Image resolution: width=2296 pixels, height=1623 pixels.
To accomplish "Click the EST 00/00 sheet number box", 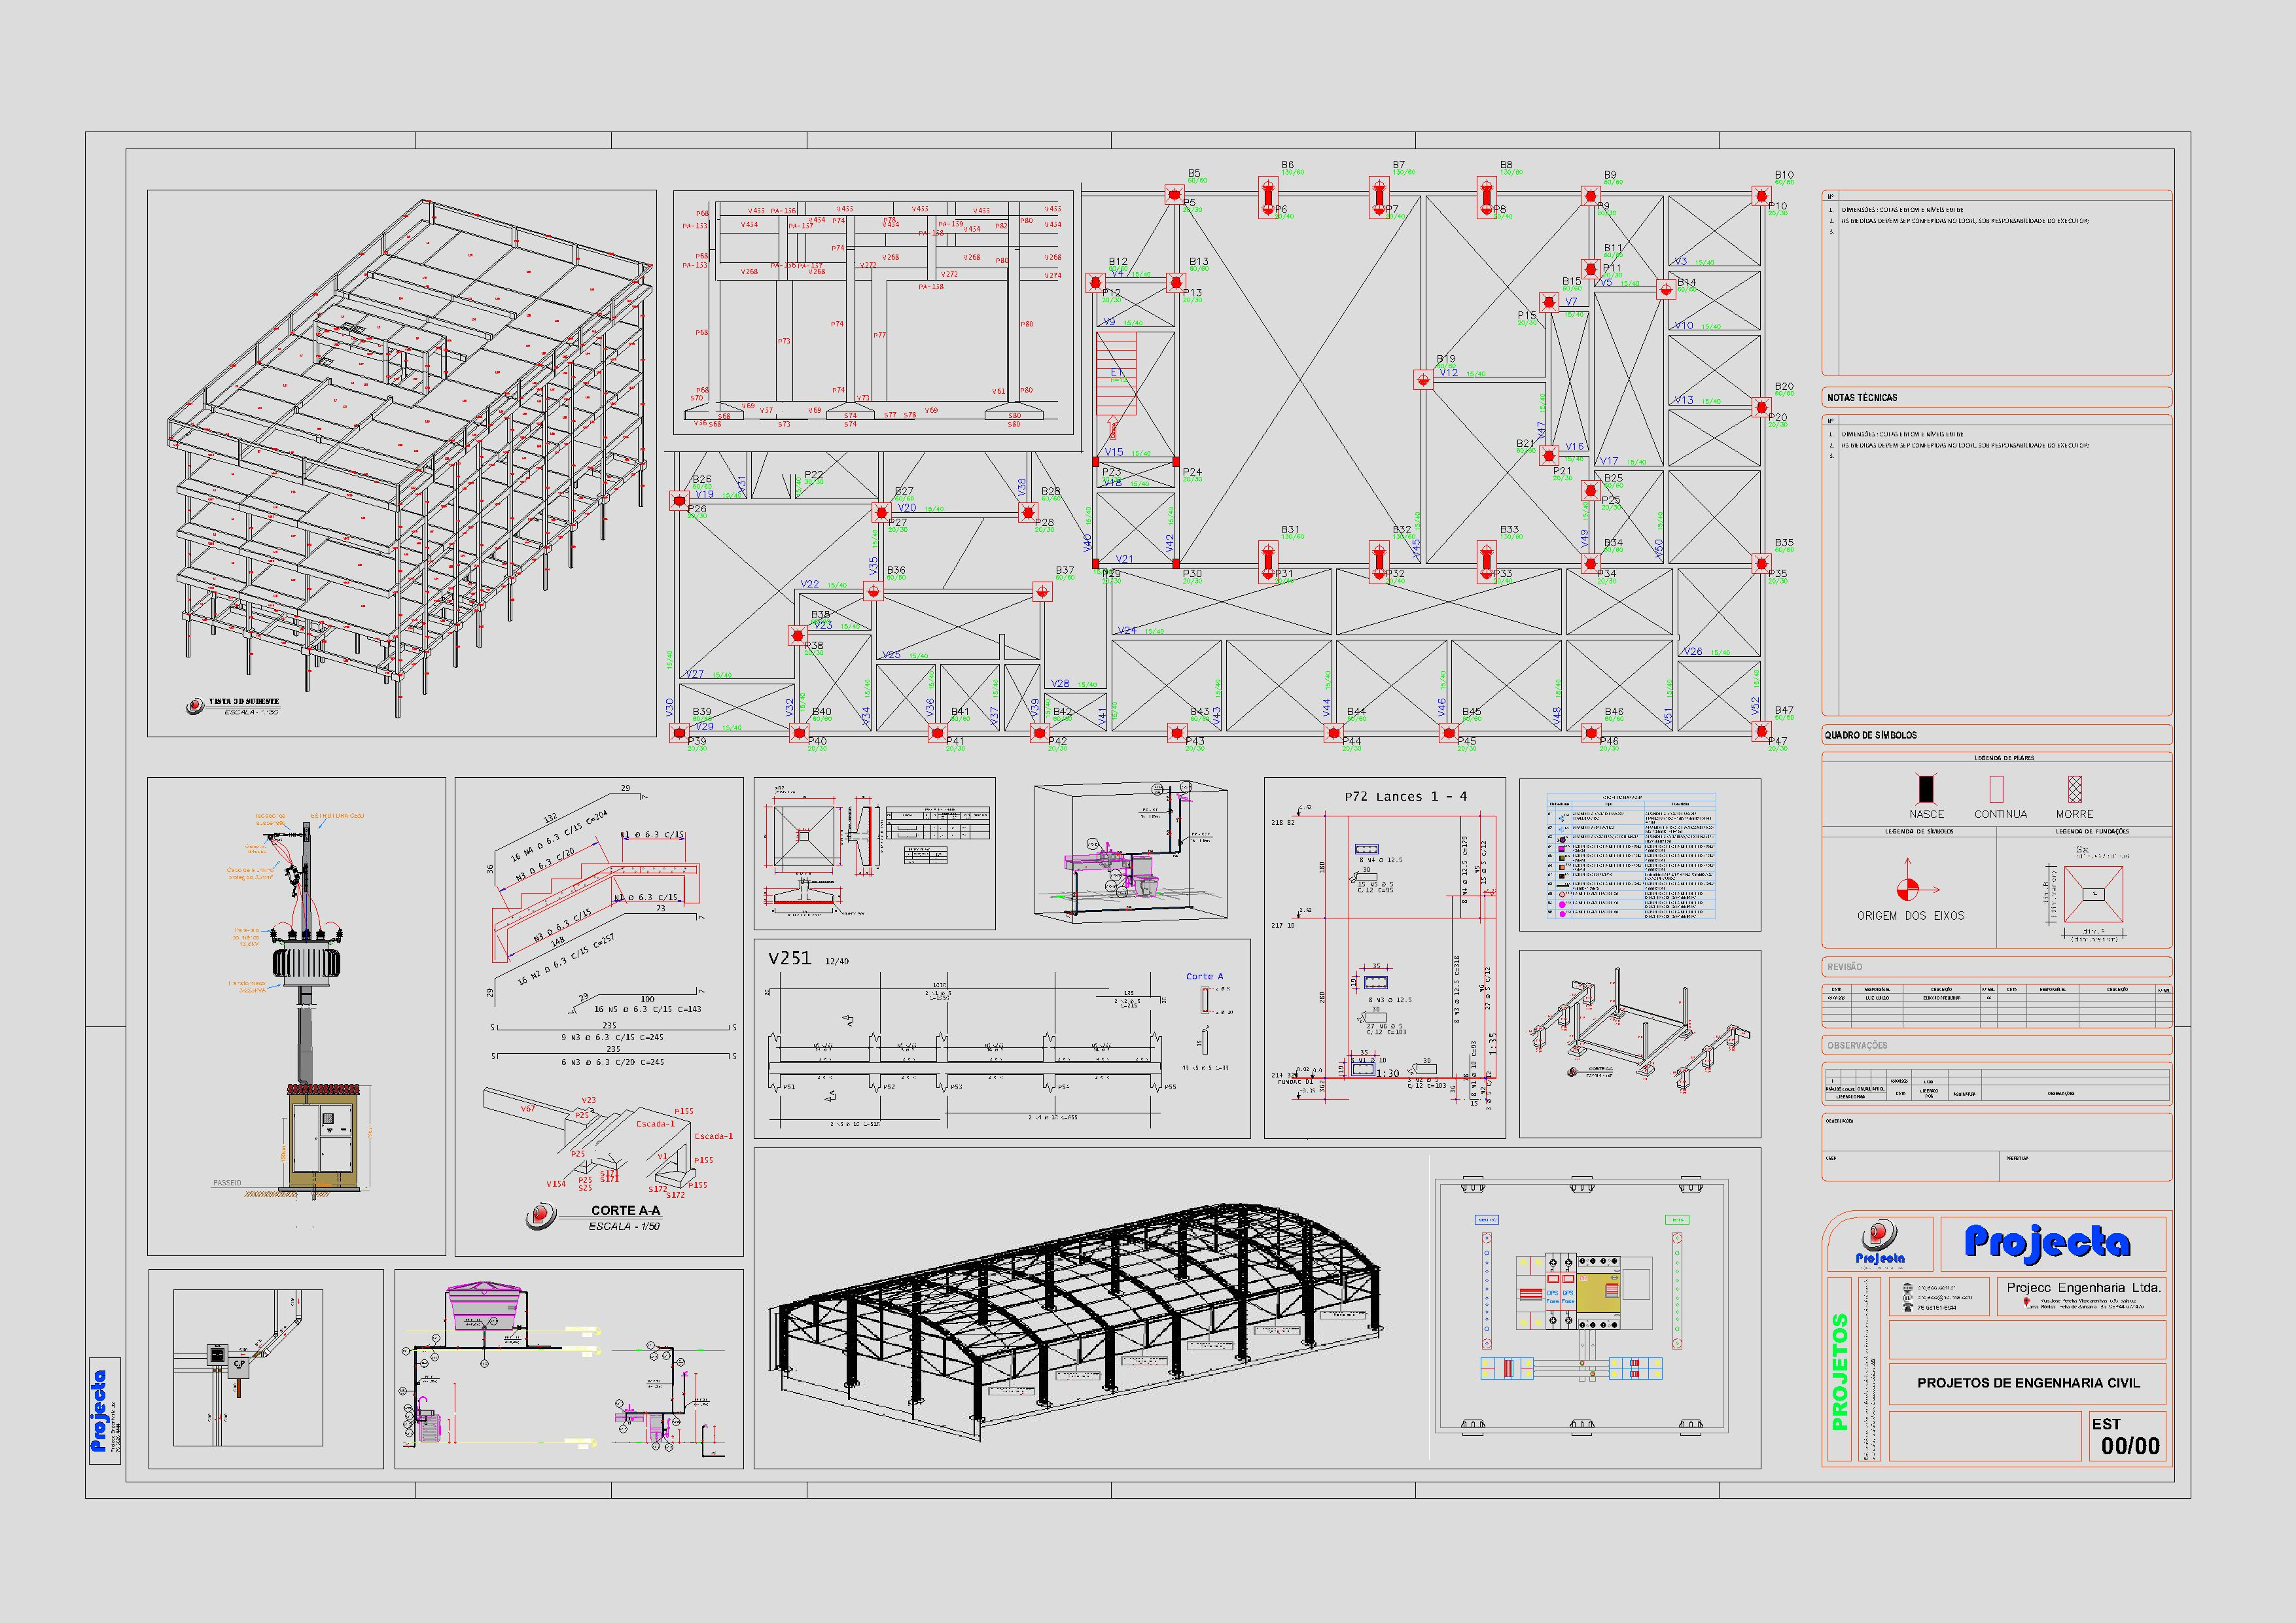I will click(2128, 1436).
